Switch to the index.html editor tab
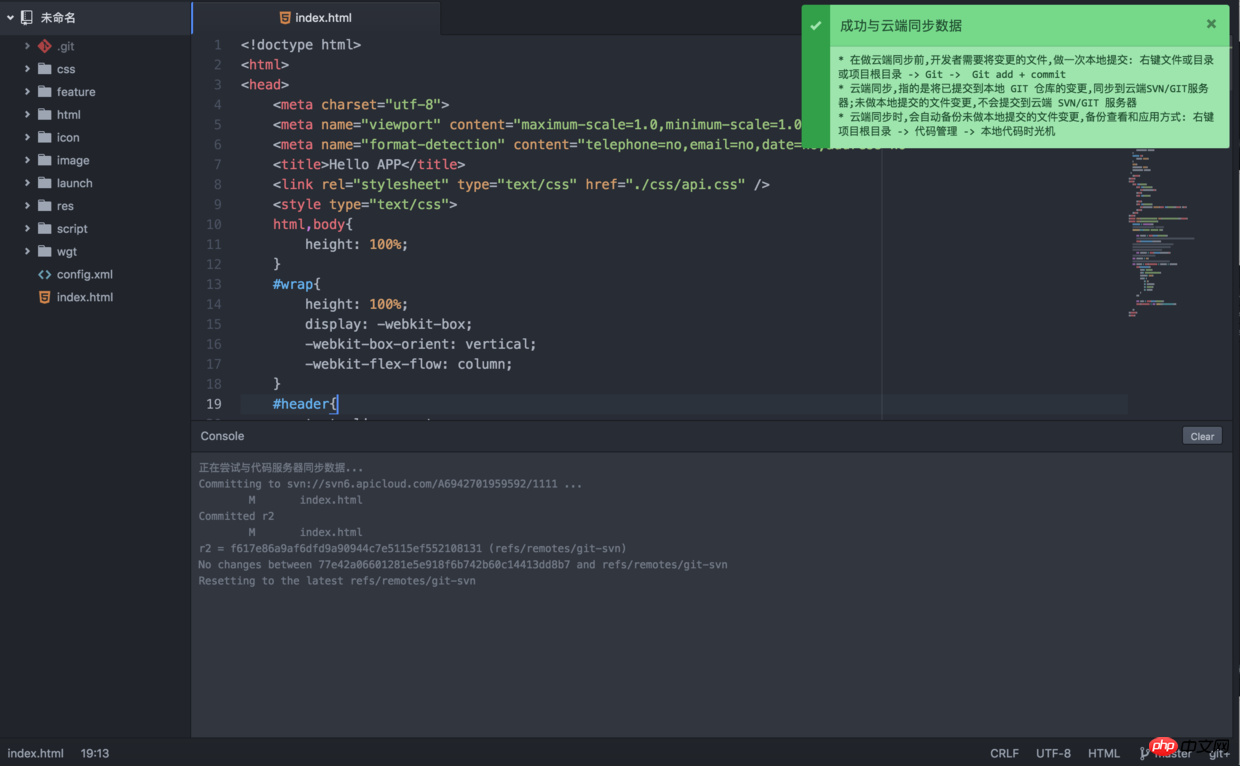 [315, 18]
